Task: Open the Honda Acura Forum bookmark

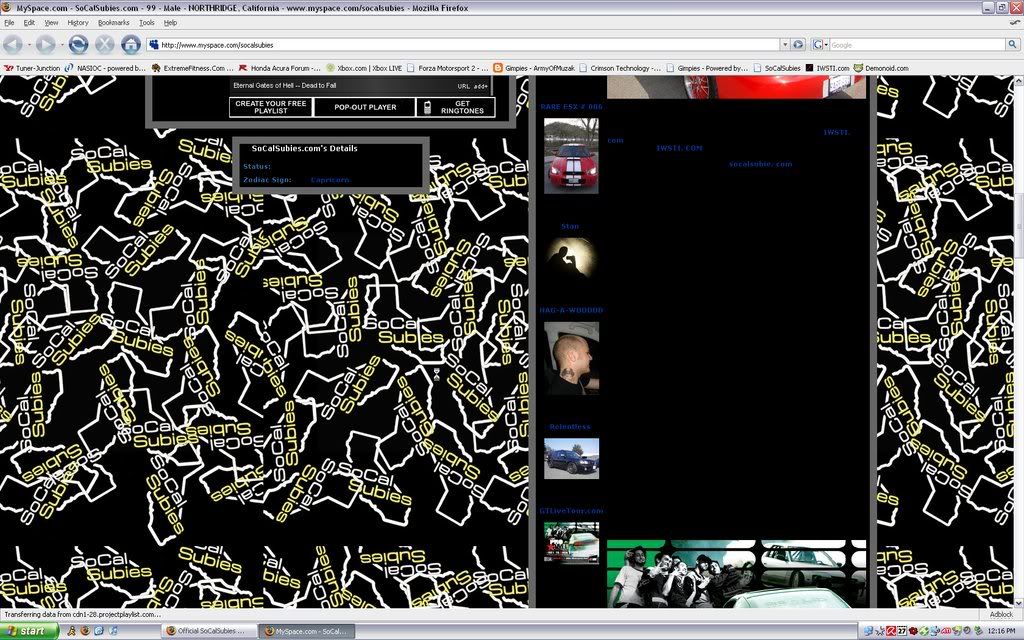Action: [x=280, y=68]
